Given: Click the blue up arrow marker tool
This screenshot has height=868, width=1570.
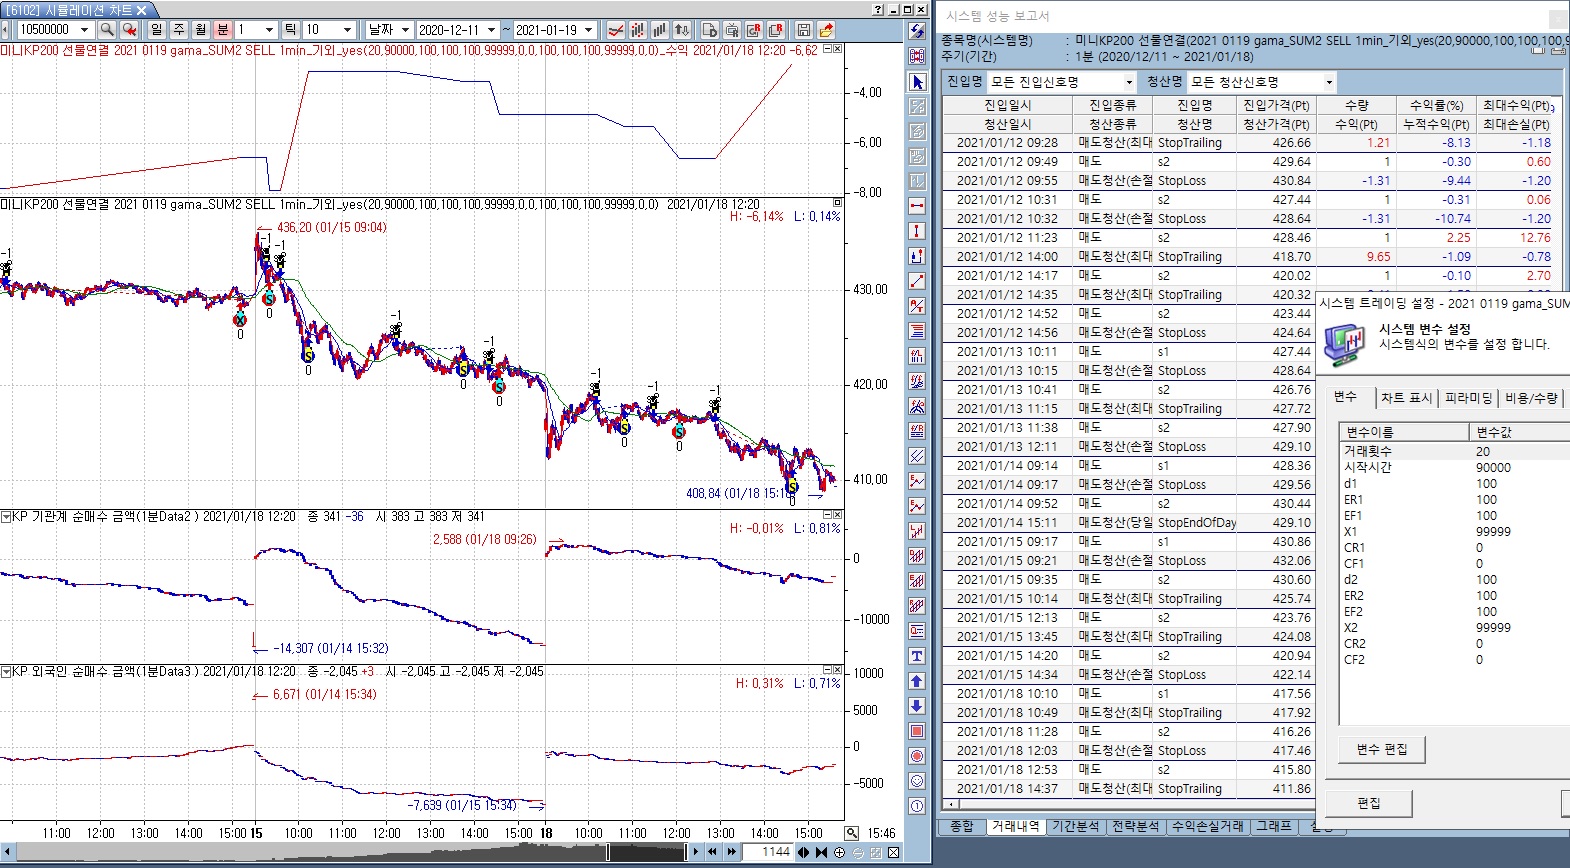Looking at the screenshot, I should [x=917, y=681].
